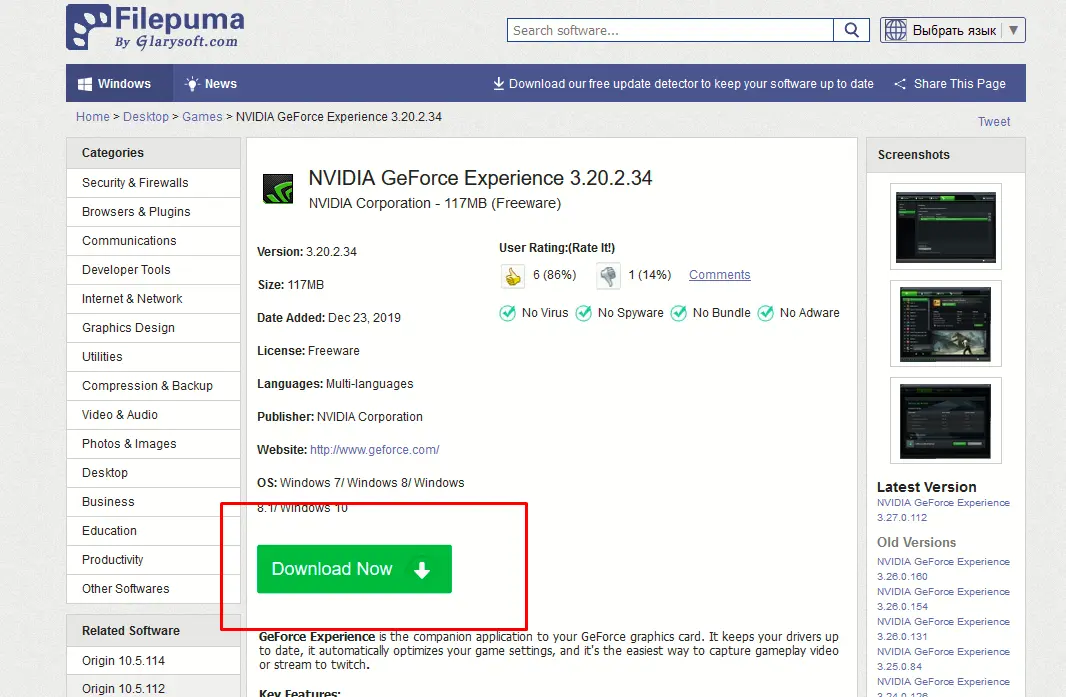Open Graphics Design category
The width and height of the screenshot is (1066, 697).
154,328
